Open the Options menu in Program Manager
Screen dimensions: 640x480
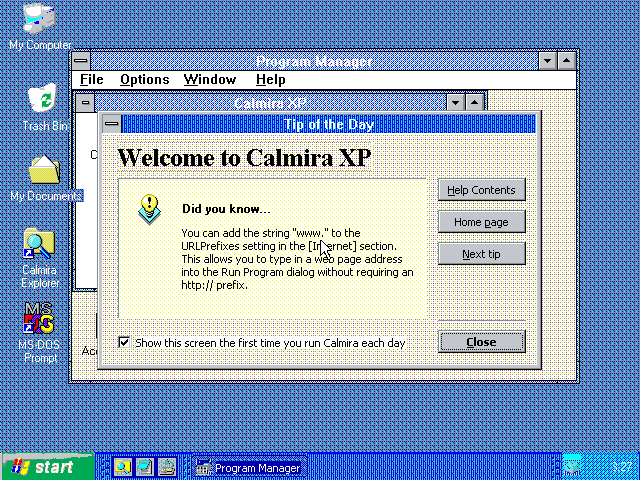coord(144,79)
